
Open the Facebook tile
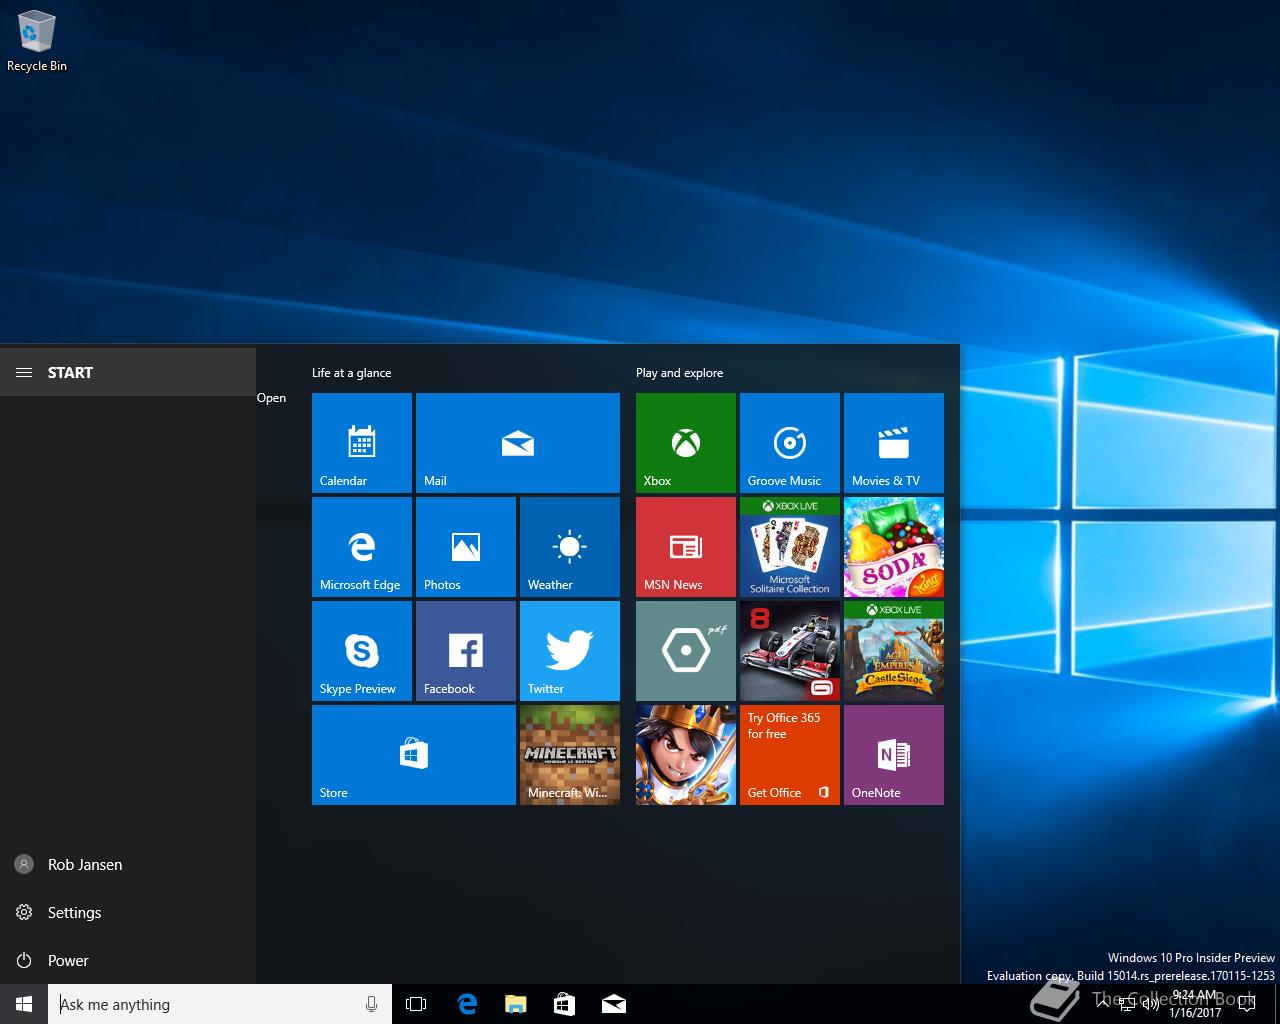pyautogui.click(x=465, y=650)
